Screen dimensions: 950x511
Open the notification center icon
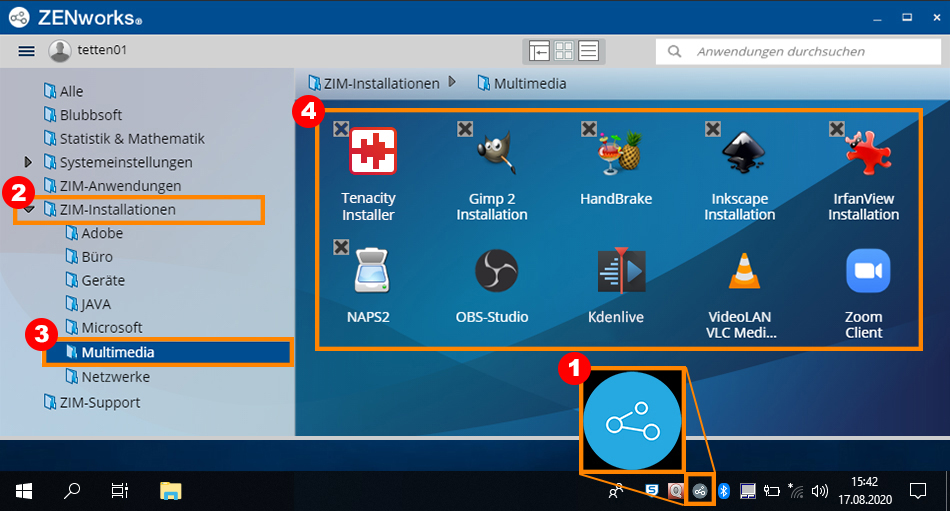[918, 490]
